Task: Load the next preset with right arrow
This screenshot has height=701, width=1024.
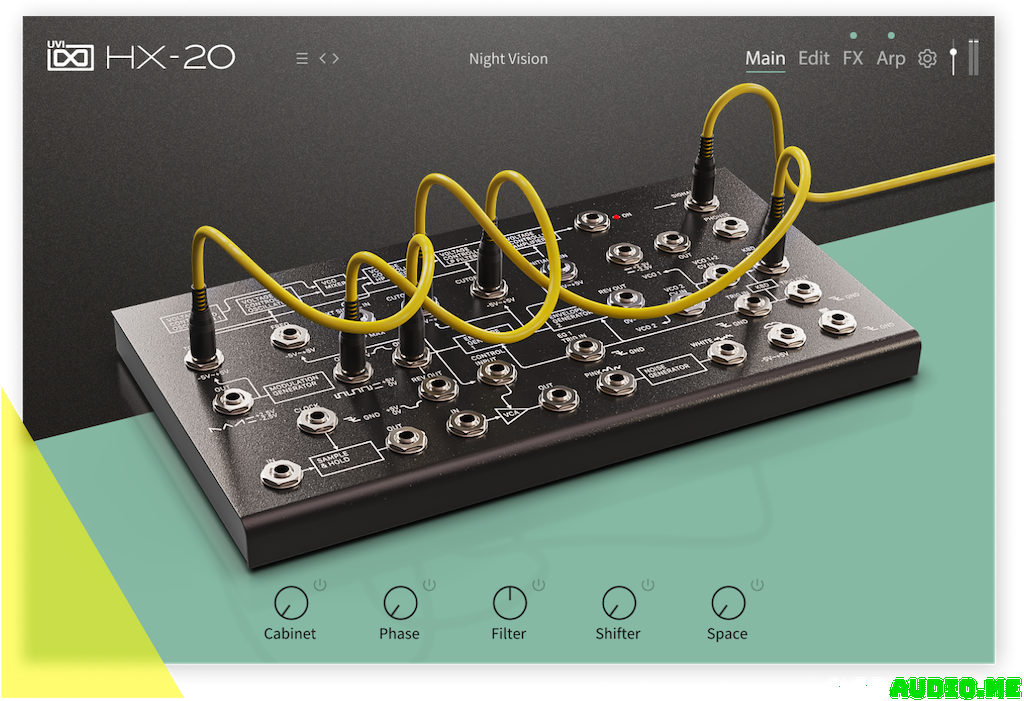Action: 335,58
